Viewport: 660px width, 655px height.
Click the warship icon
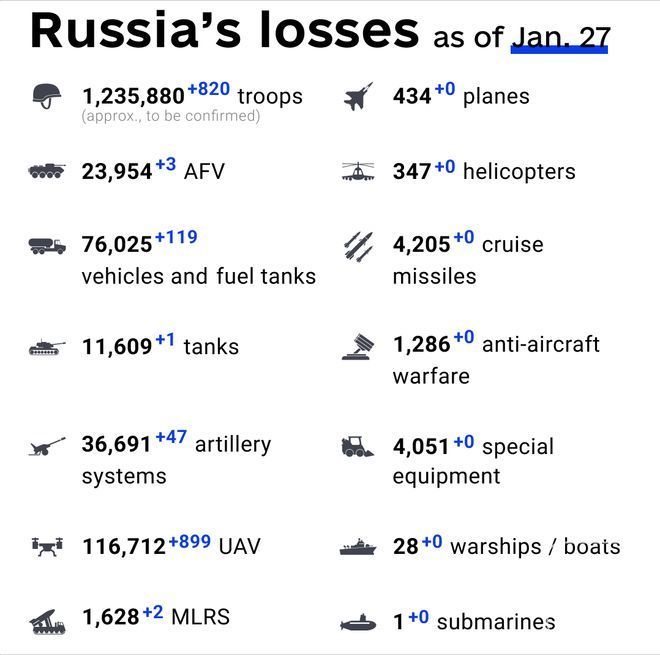[x=358, y=547]
